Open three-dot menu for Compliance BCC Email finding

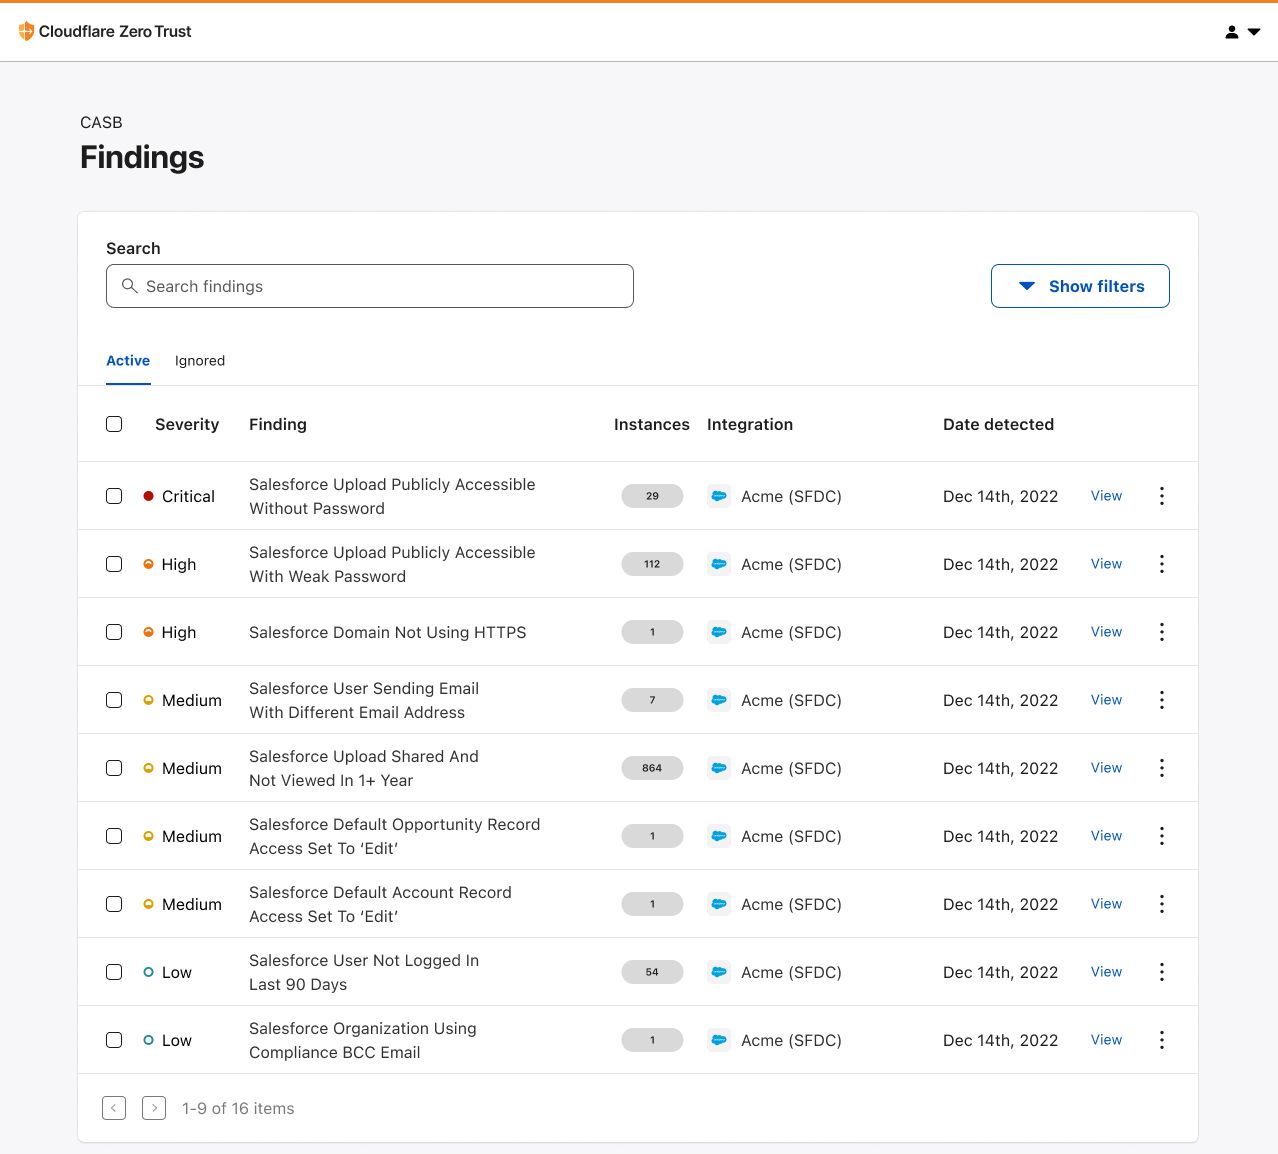click(x=1162, y=1040)
